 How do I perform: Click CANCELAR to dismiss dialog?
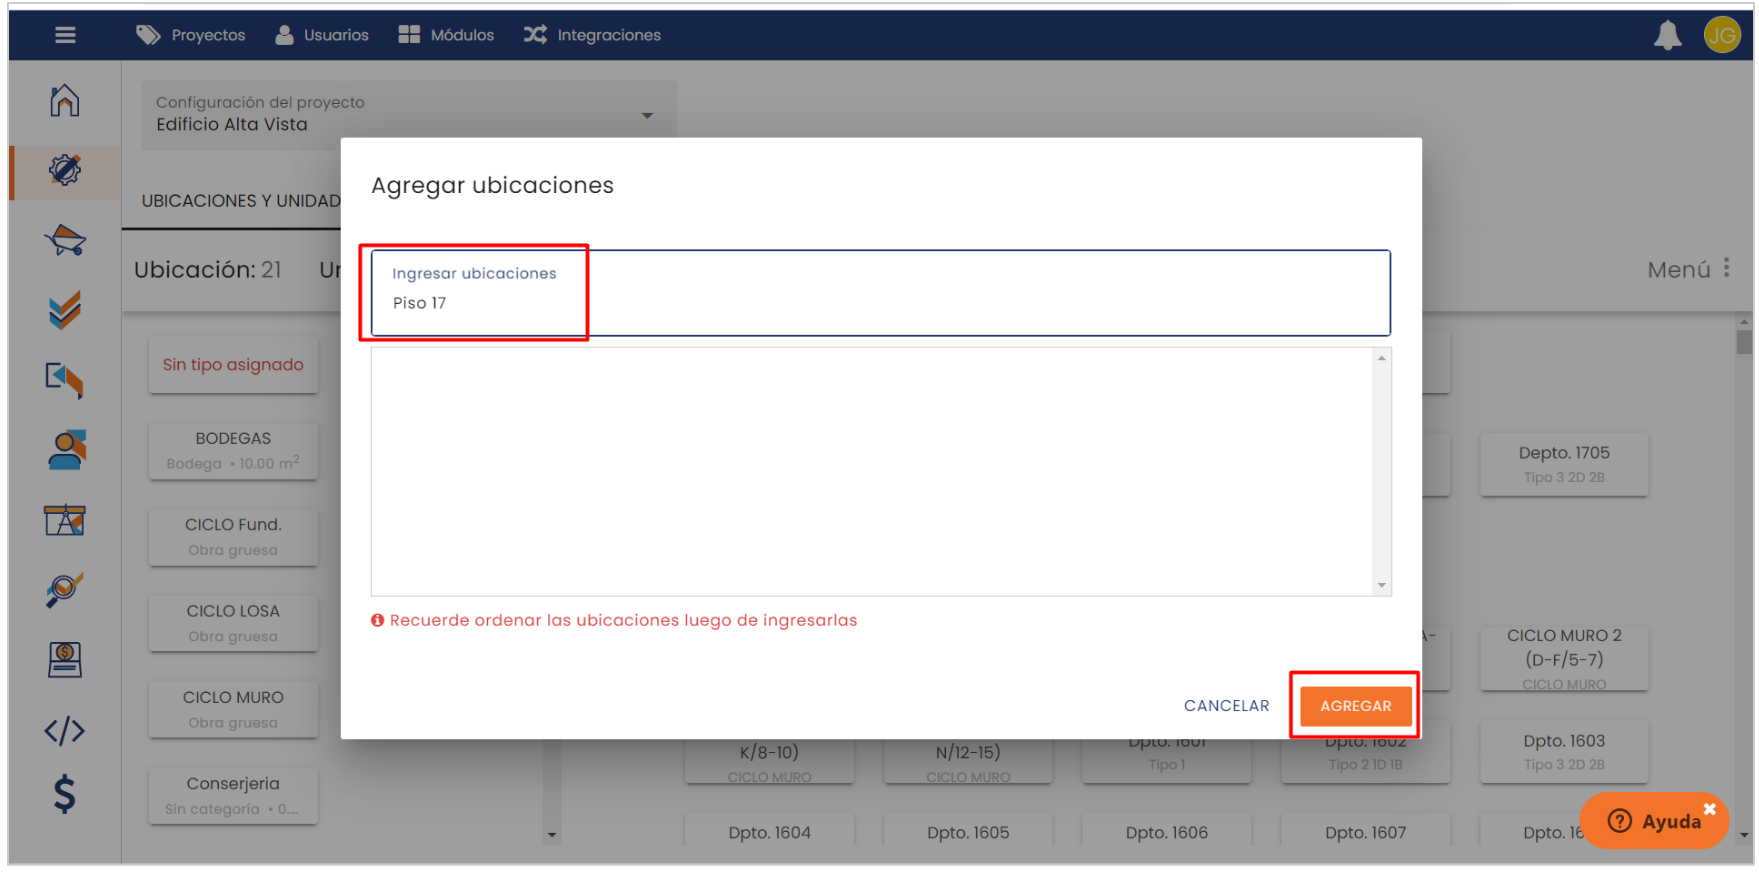pos(1226,706)
